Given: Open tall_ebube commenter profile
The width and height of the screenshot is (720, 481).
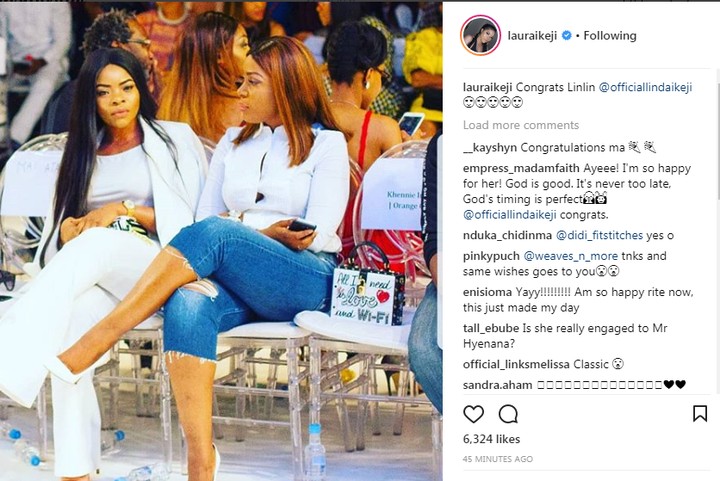Looking at the screenshot, I should [x=491, y=328].
